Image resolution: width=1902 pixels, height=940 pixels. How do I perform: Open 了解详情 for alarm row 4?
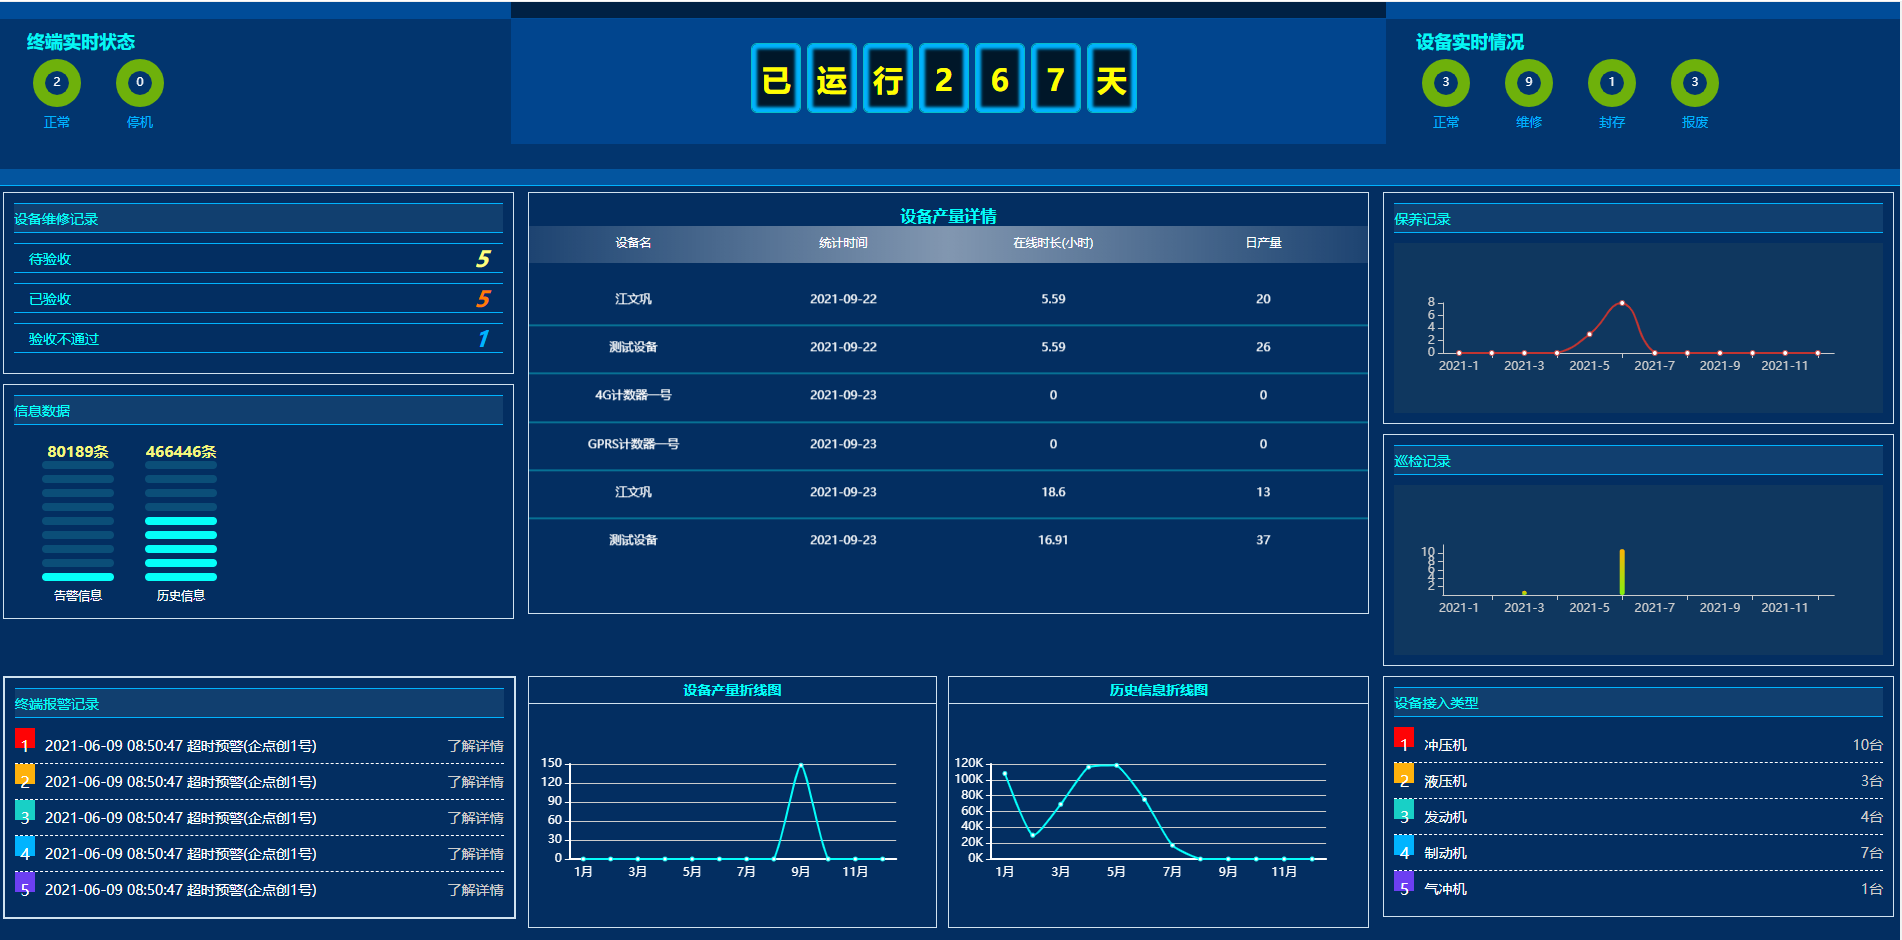[475, 854]
